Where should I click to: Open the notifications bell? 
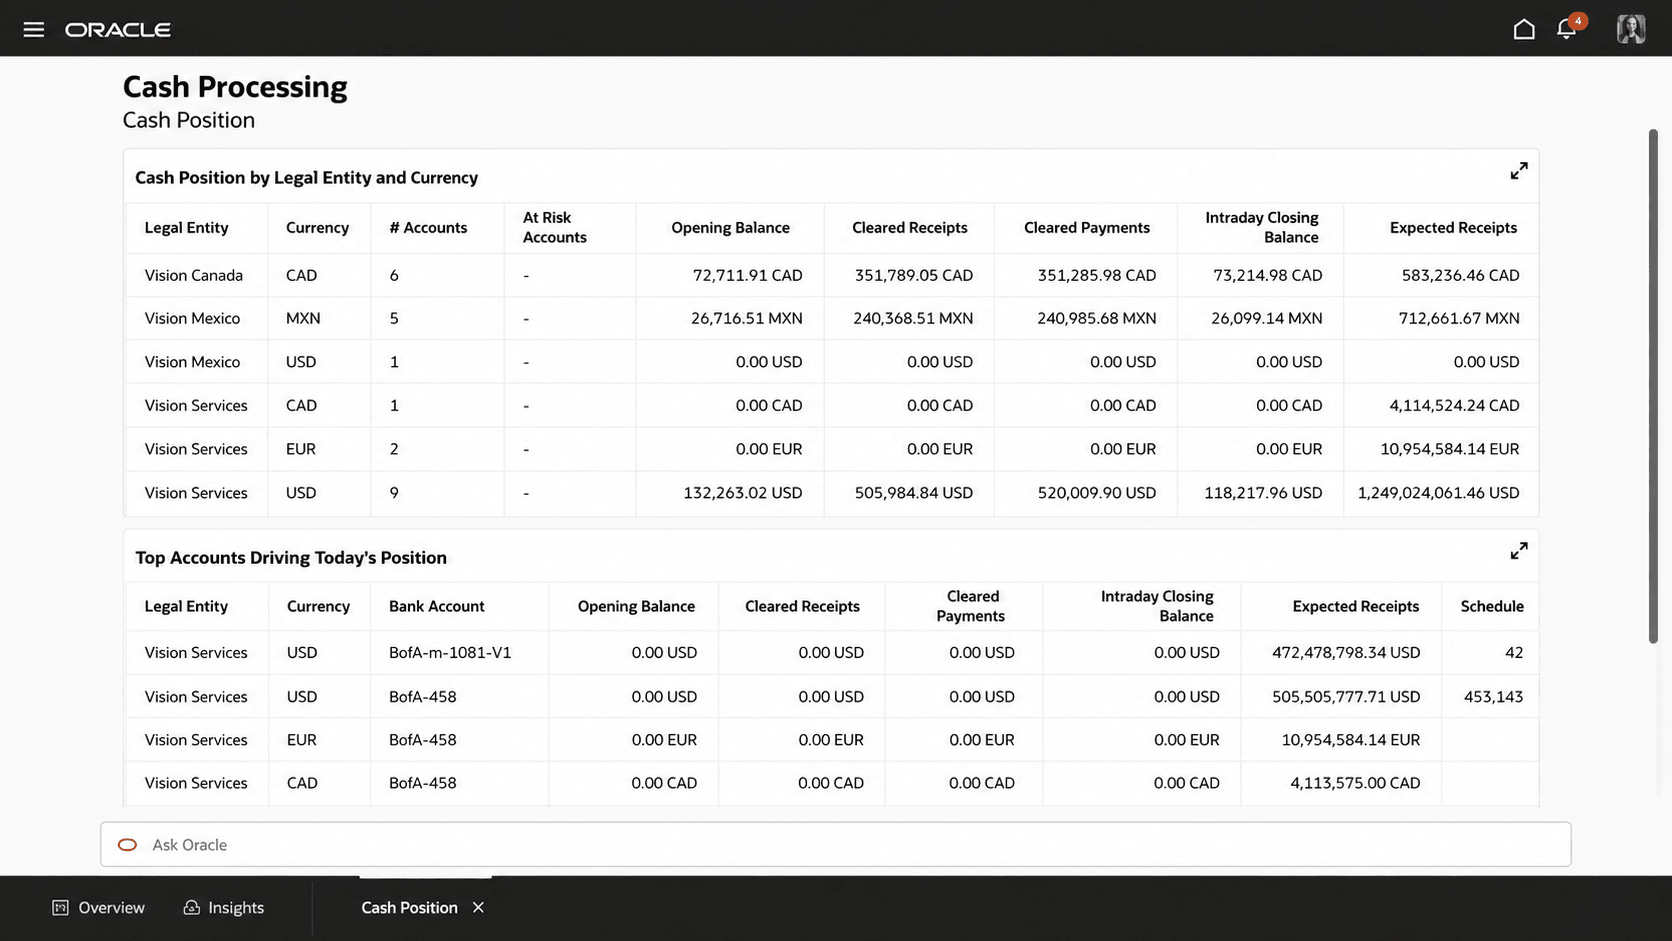coord(1567,29)
